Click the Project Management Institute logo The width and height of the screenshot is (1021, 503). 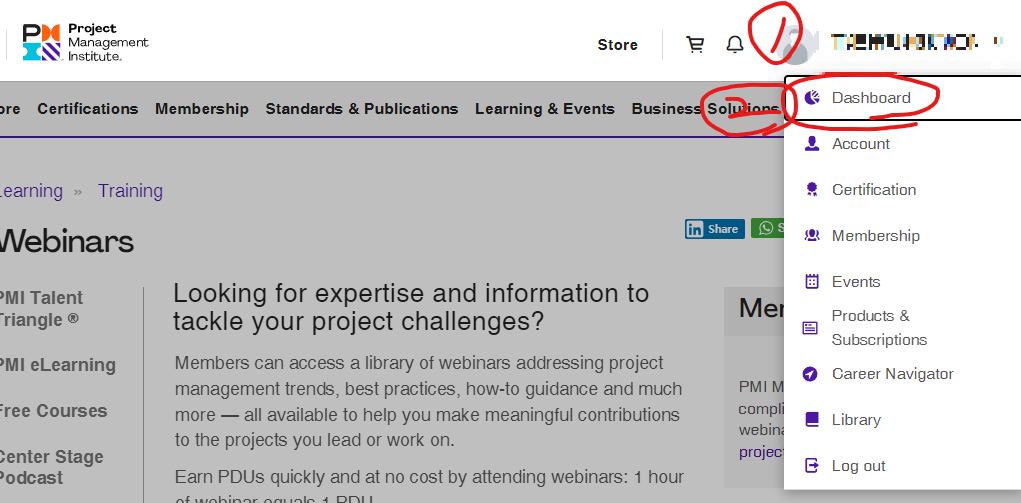point(85,42)
